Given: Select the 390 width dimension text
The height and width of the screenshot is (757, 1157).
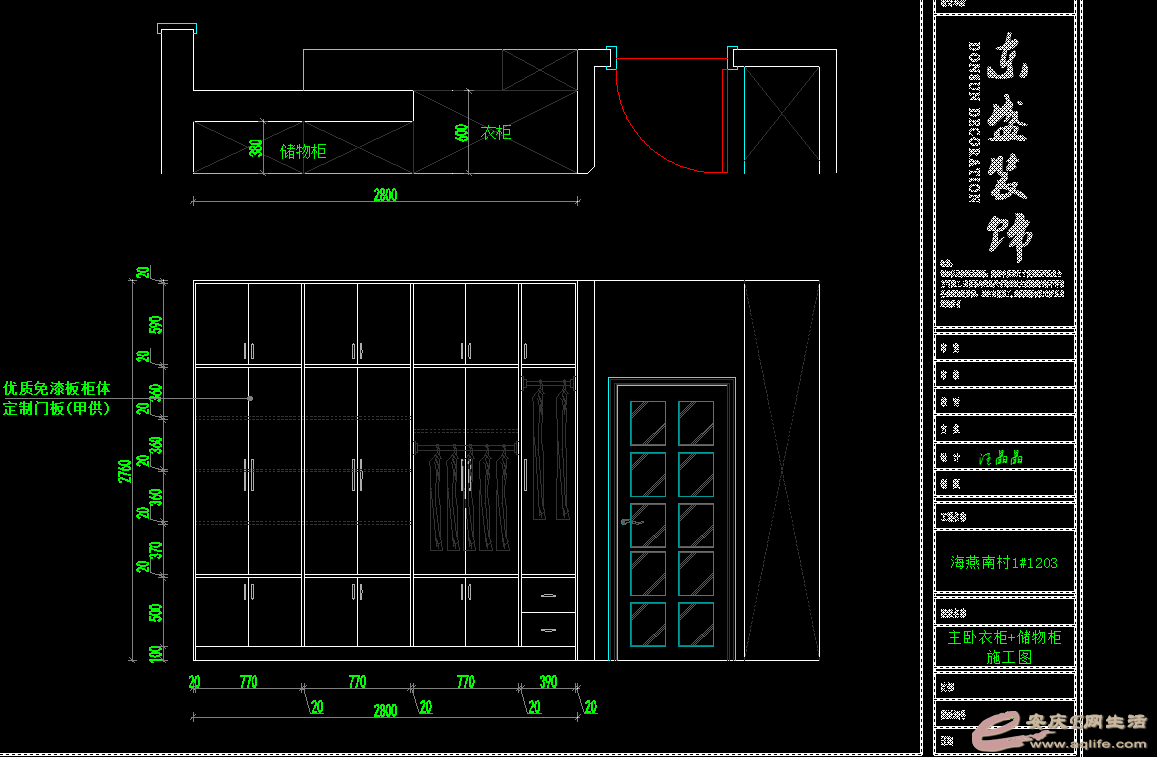Looking at the screenshot, I should (548, 682).
